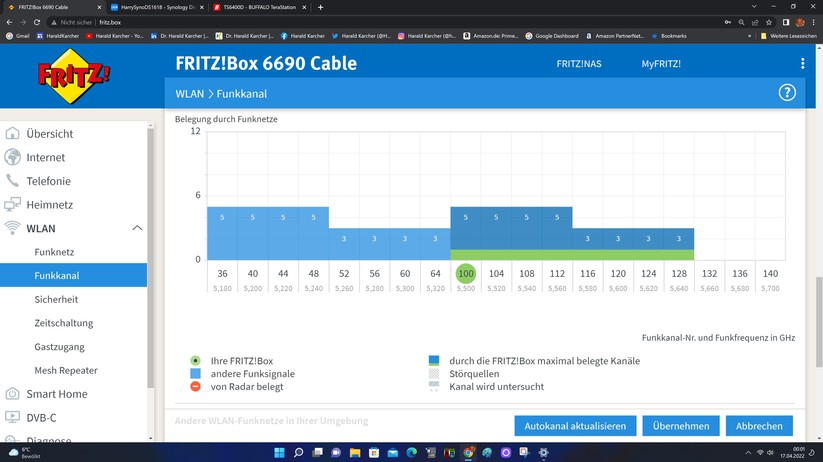The image size is (823, 462).
Task: Open Windows taskbar search
Action: click(299, 453)
